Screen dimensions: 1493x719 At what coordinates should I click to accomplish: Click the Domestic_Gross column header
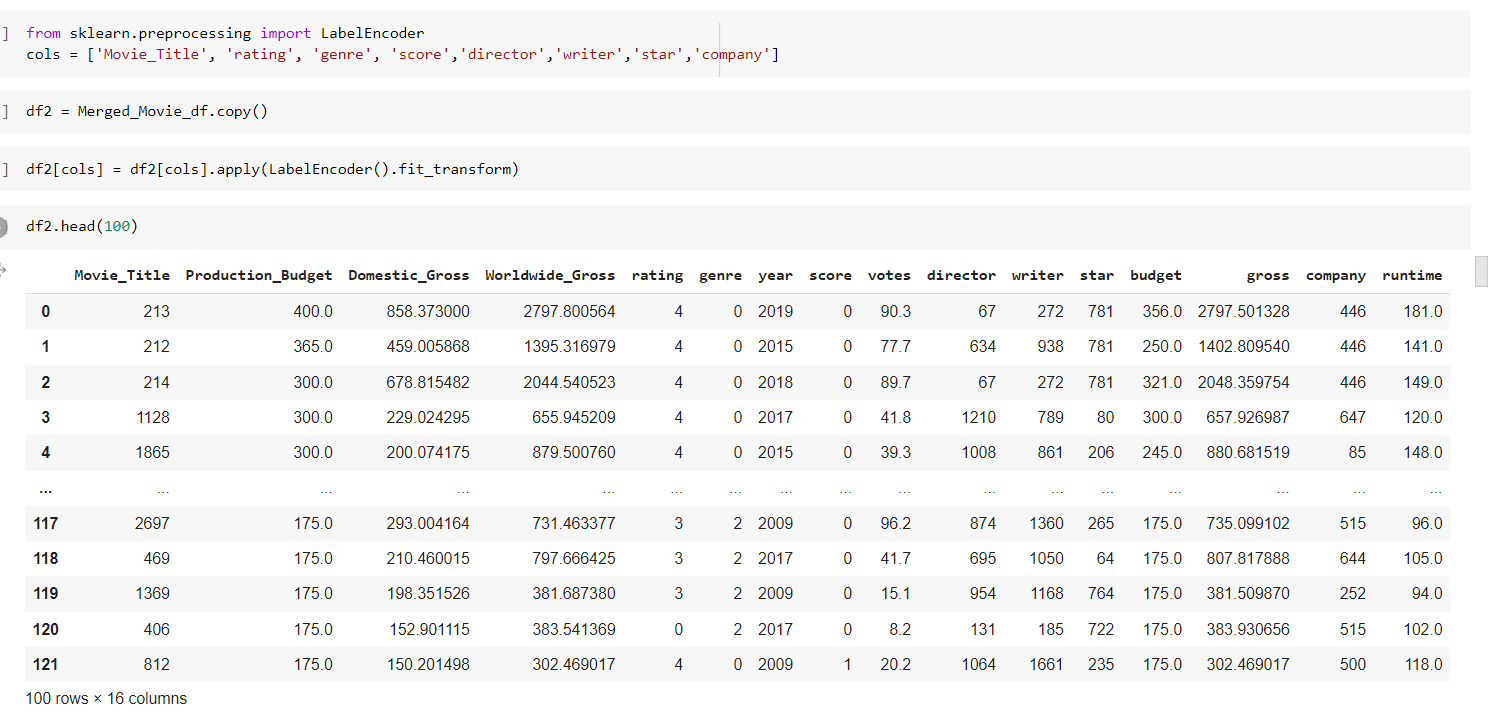(x=409, y=275)
